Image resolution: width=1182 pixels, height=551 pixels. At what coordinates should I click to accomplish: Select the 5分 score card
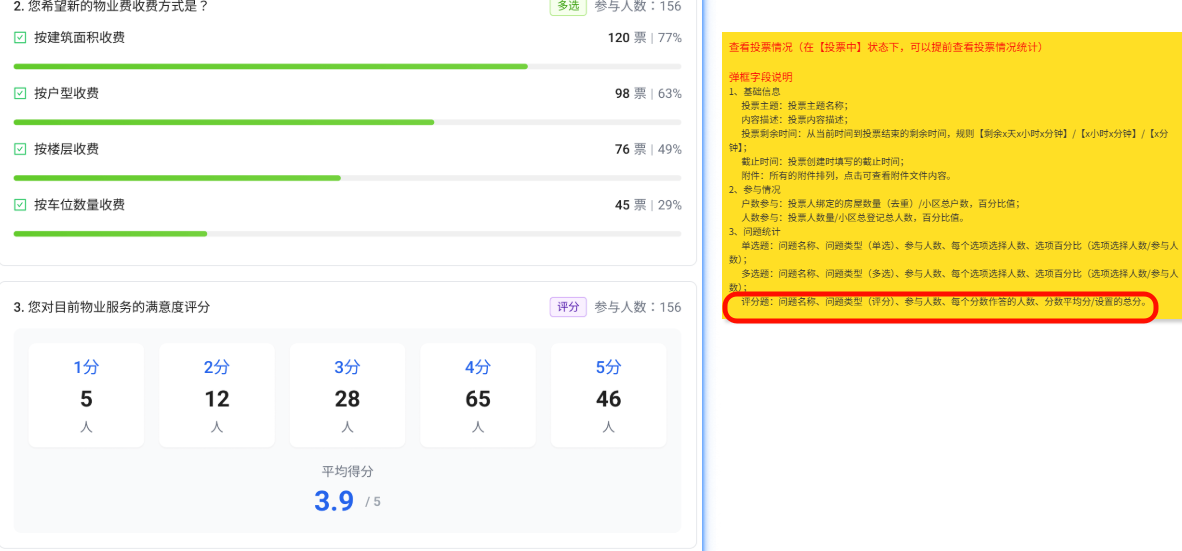[x=608, y=395]
